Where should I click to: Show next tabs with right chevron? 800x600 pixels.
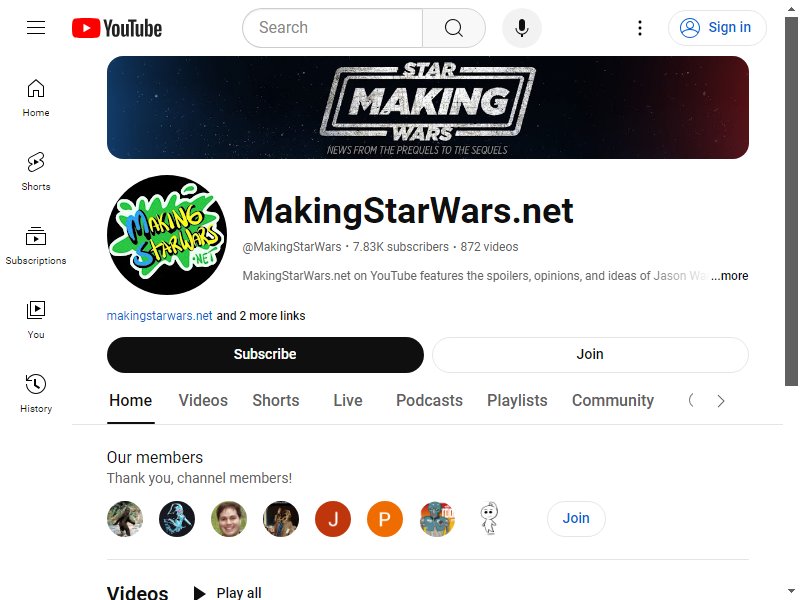pos(720,401)
